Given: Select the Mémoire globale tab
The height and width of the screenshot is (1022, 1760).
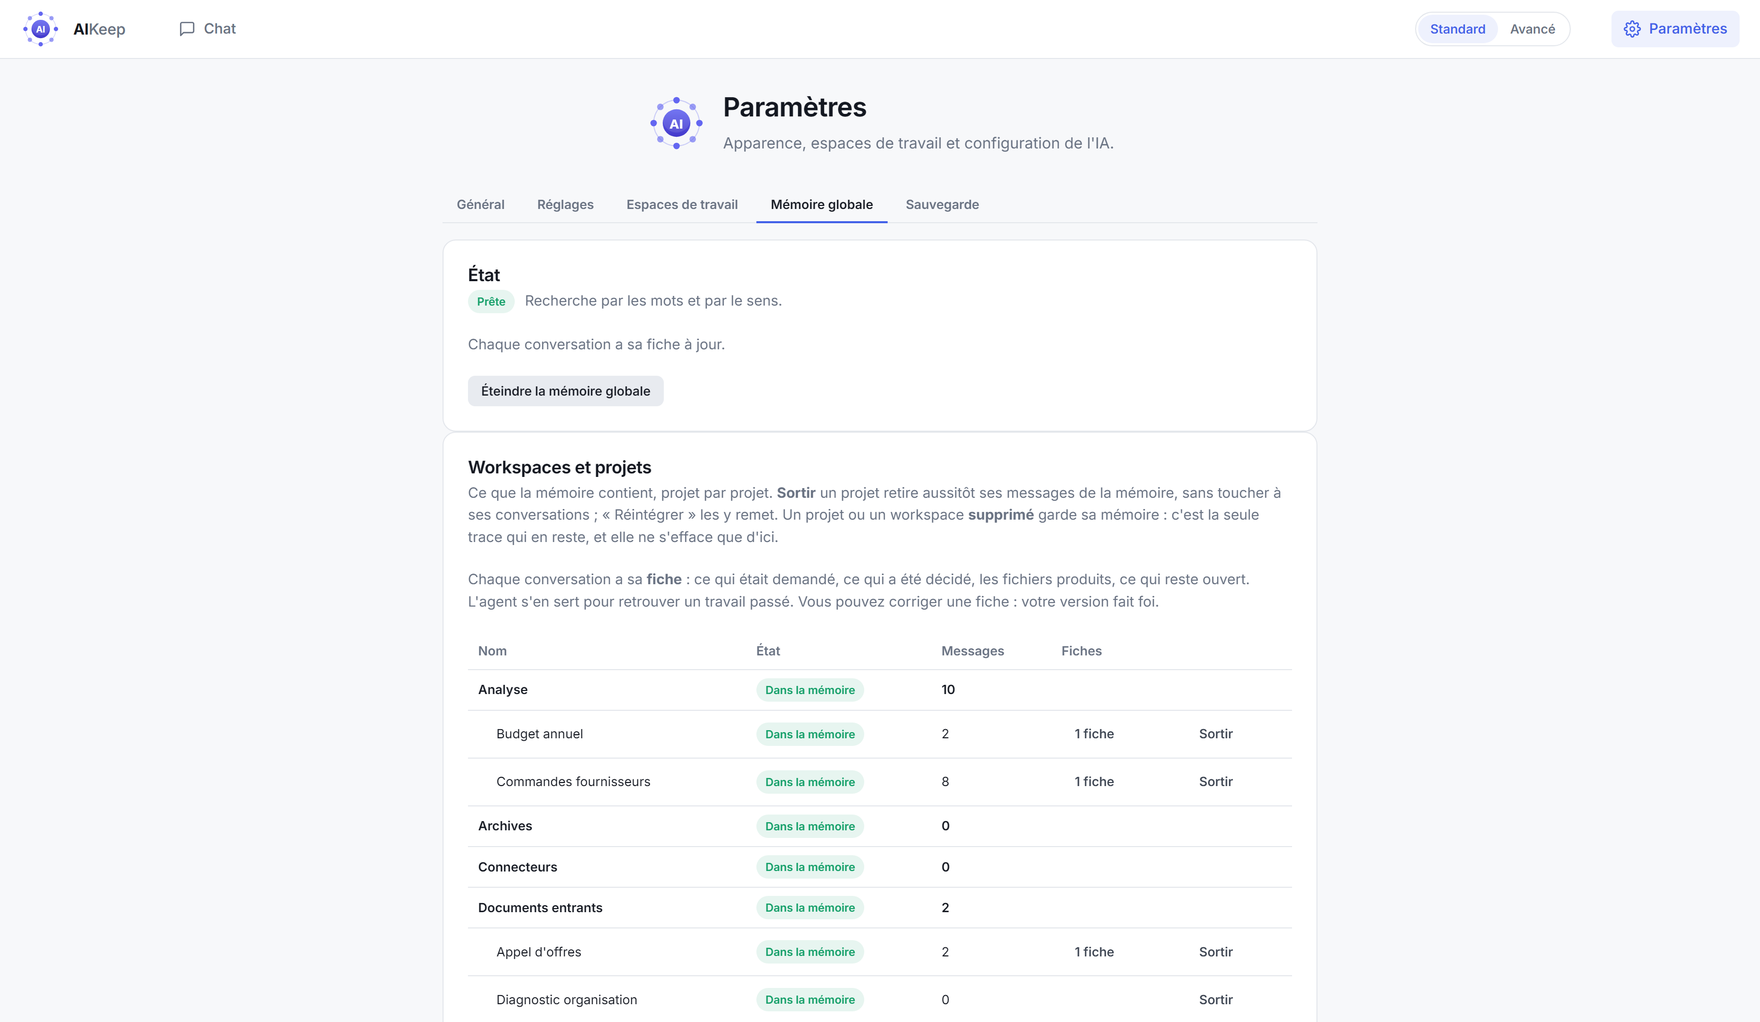Looking at the screenshot, I should (821, 204).
